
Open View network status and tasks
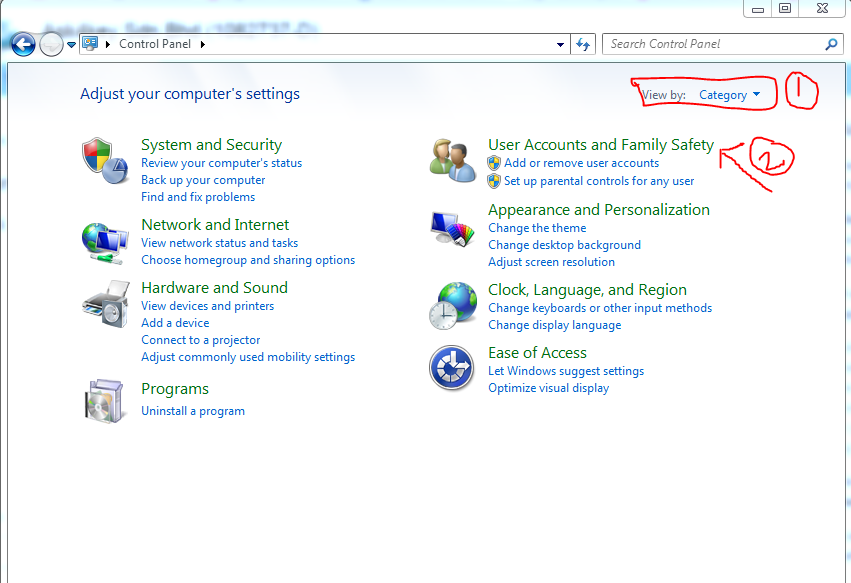pyautogui.click(x=219, y=243)
